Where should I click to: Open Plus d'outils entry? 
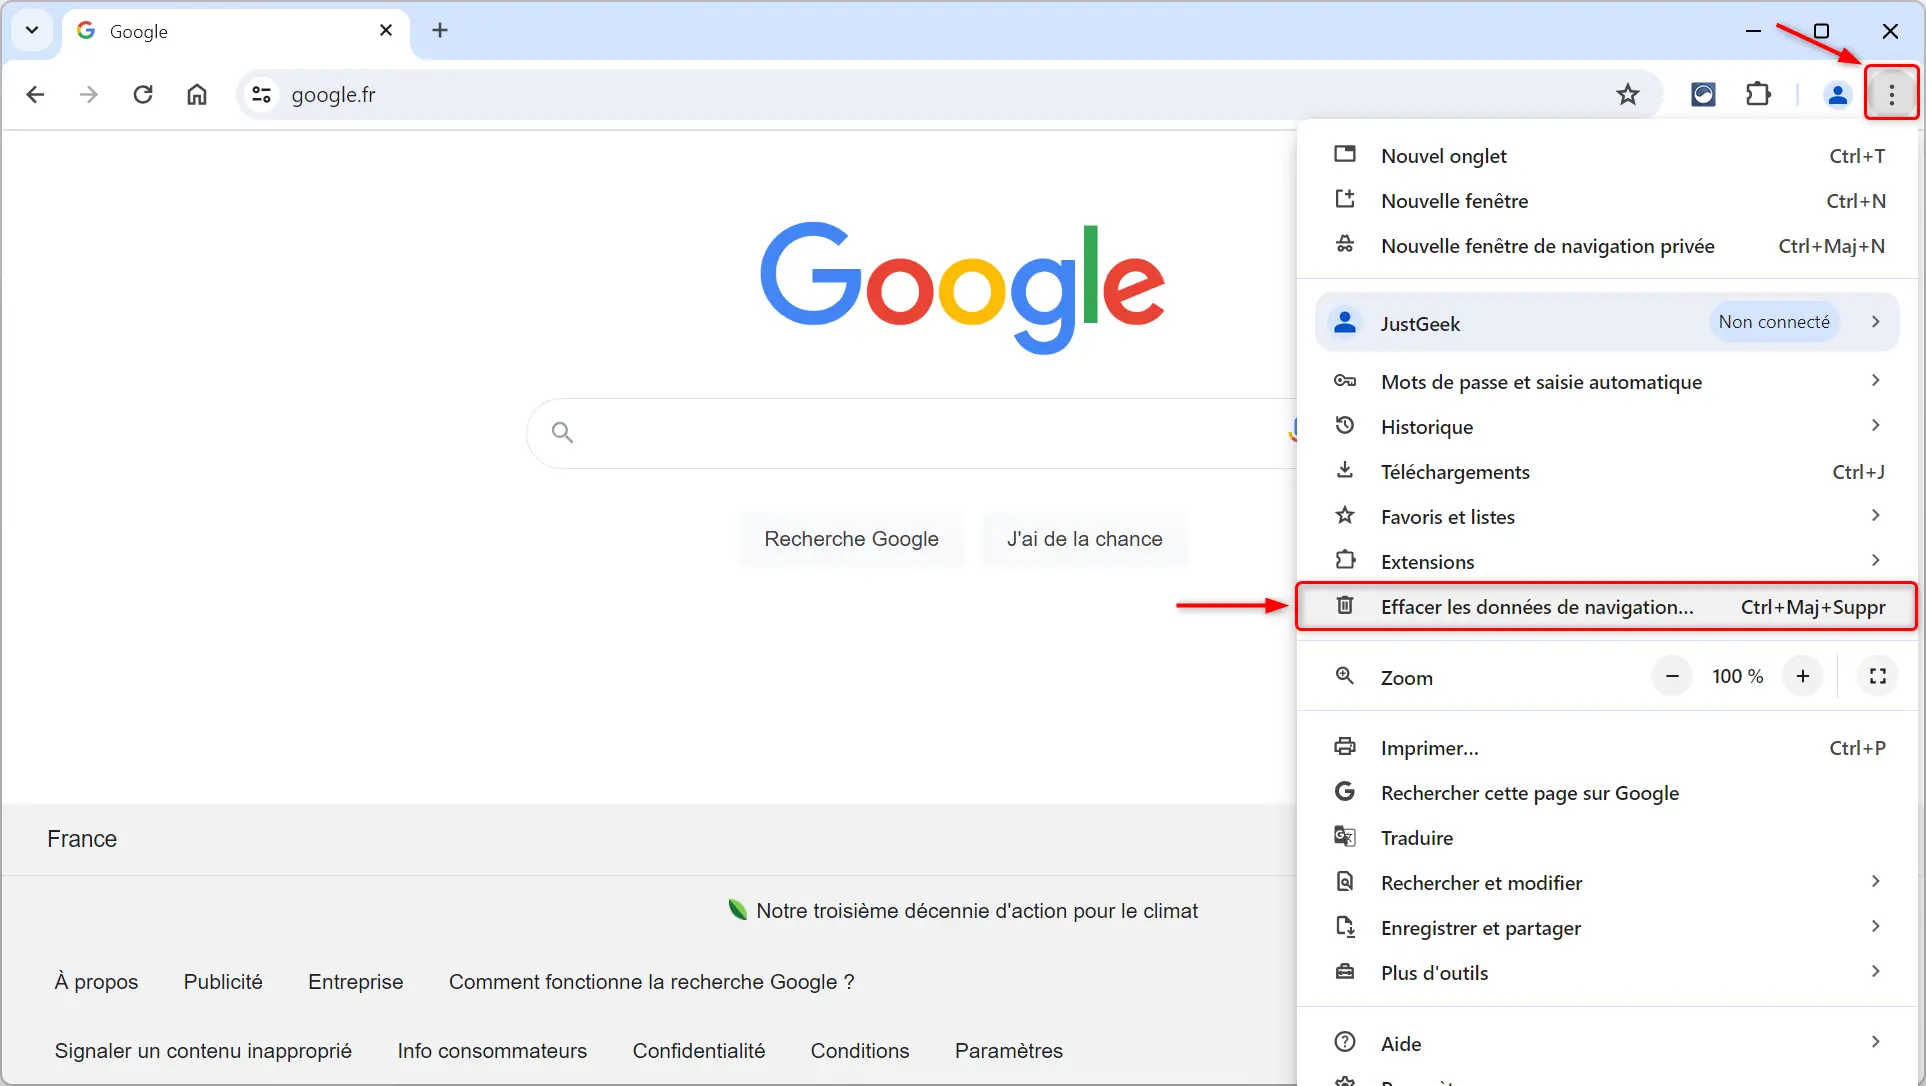coord(1608,973)
